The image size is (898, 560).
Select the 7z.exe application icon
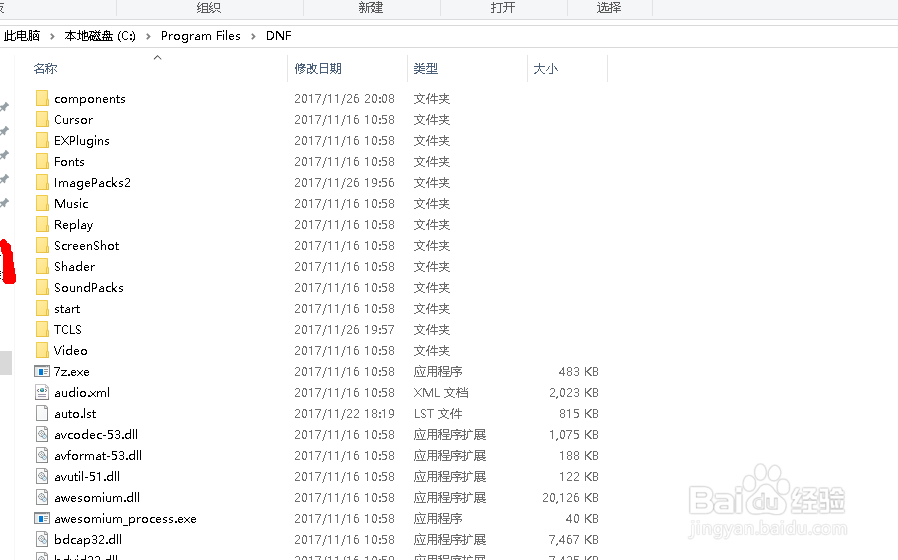tap(42, 372)
